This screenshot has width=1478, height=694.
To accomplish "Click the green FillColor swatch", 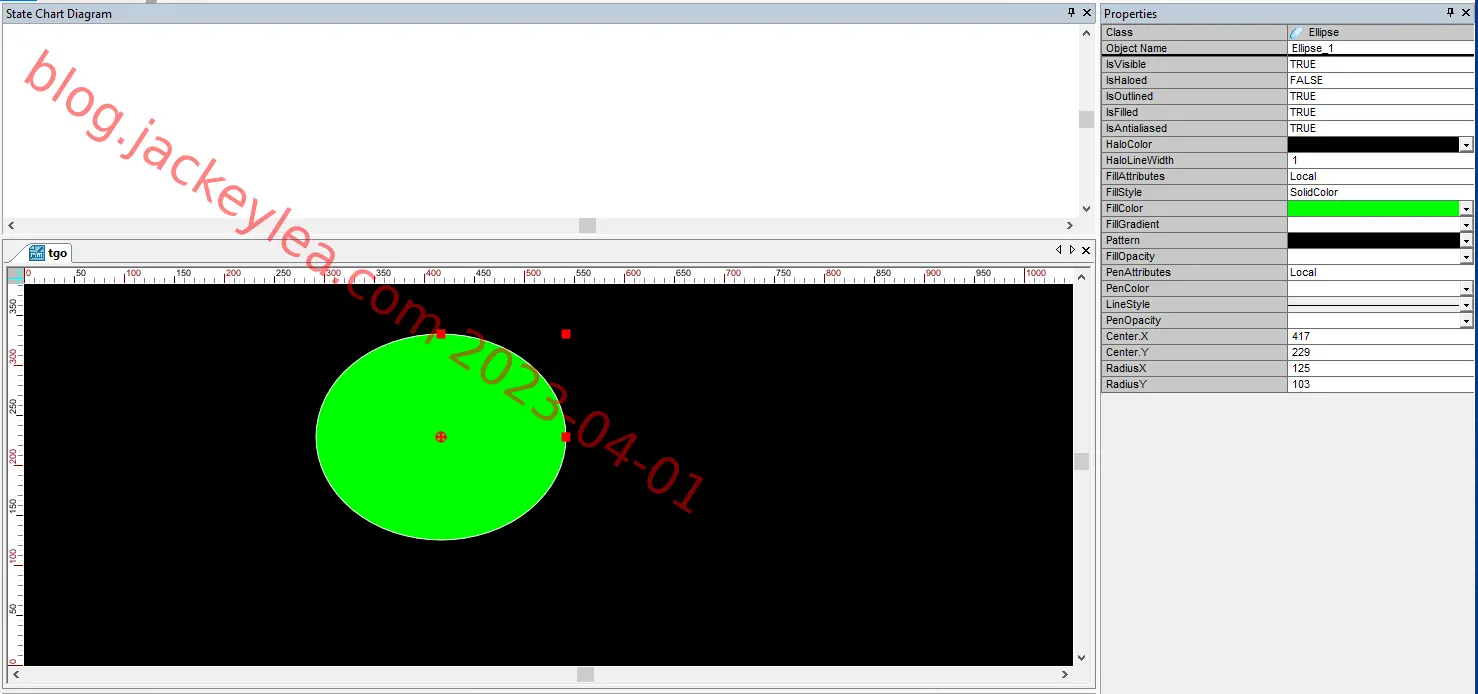I will pyautogui.click(x=1373, y=209).
